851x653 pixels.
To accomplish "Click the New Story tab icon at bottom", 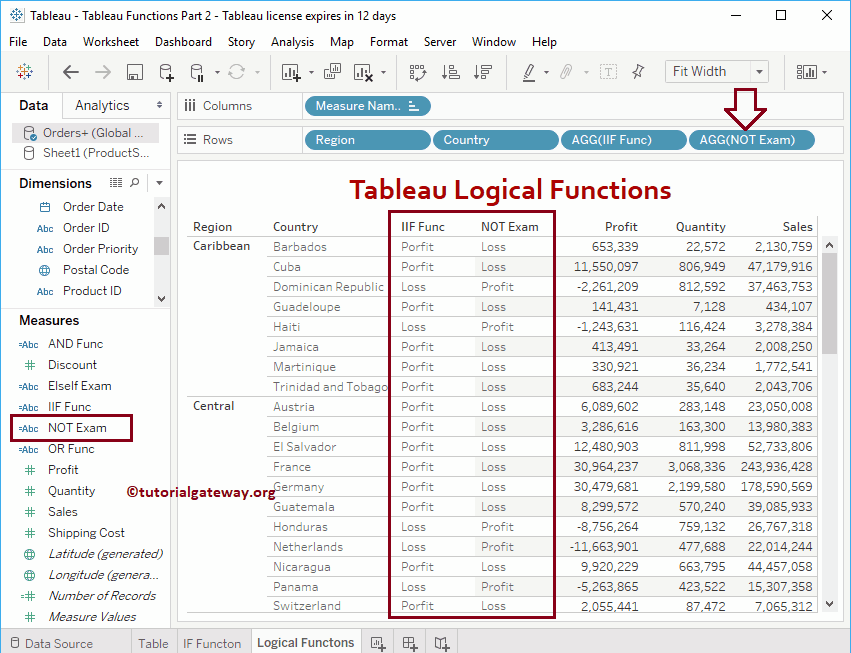I will pos(442,644).
